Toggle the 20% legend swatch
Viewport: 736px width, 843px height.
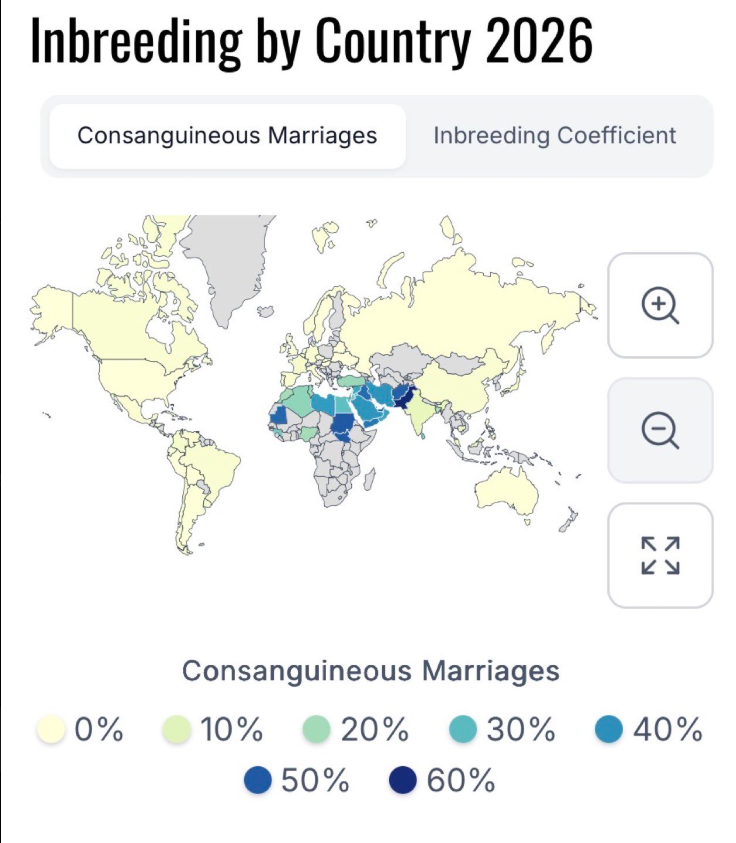[317, 730]
